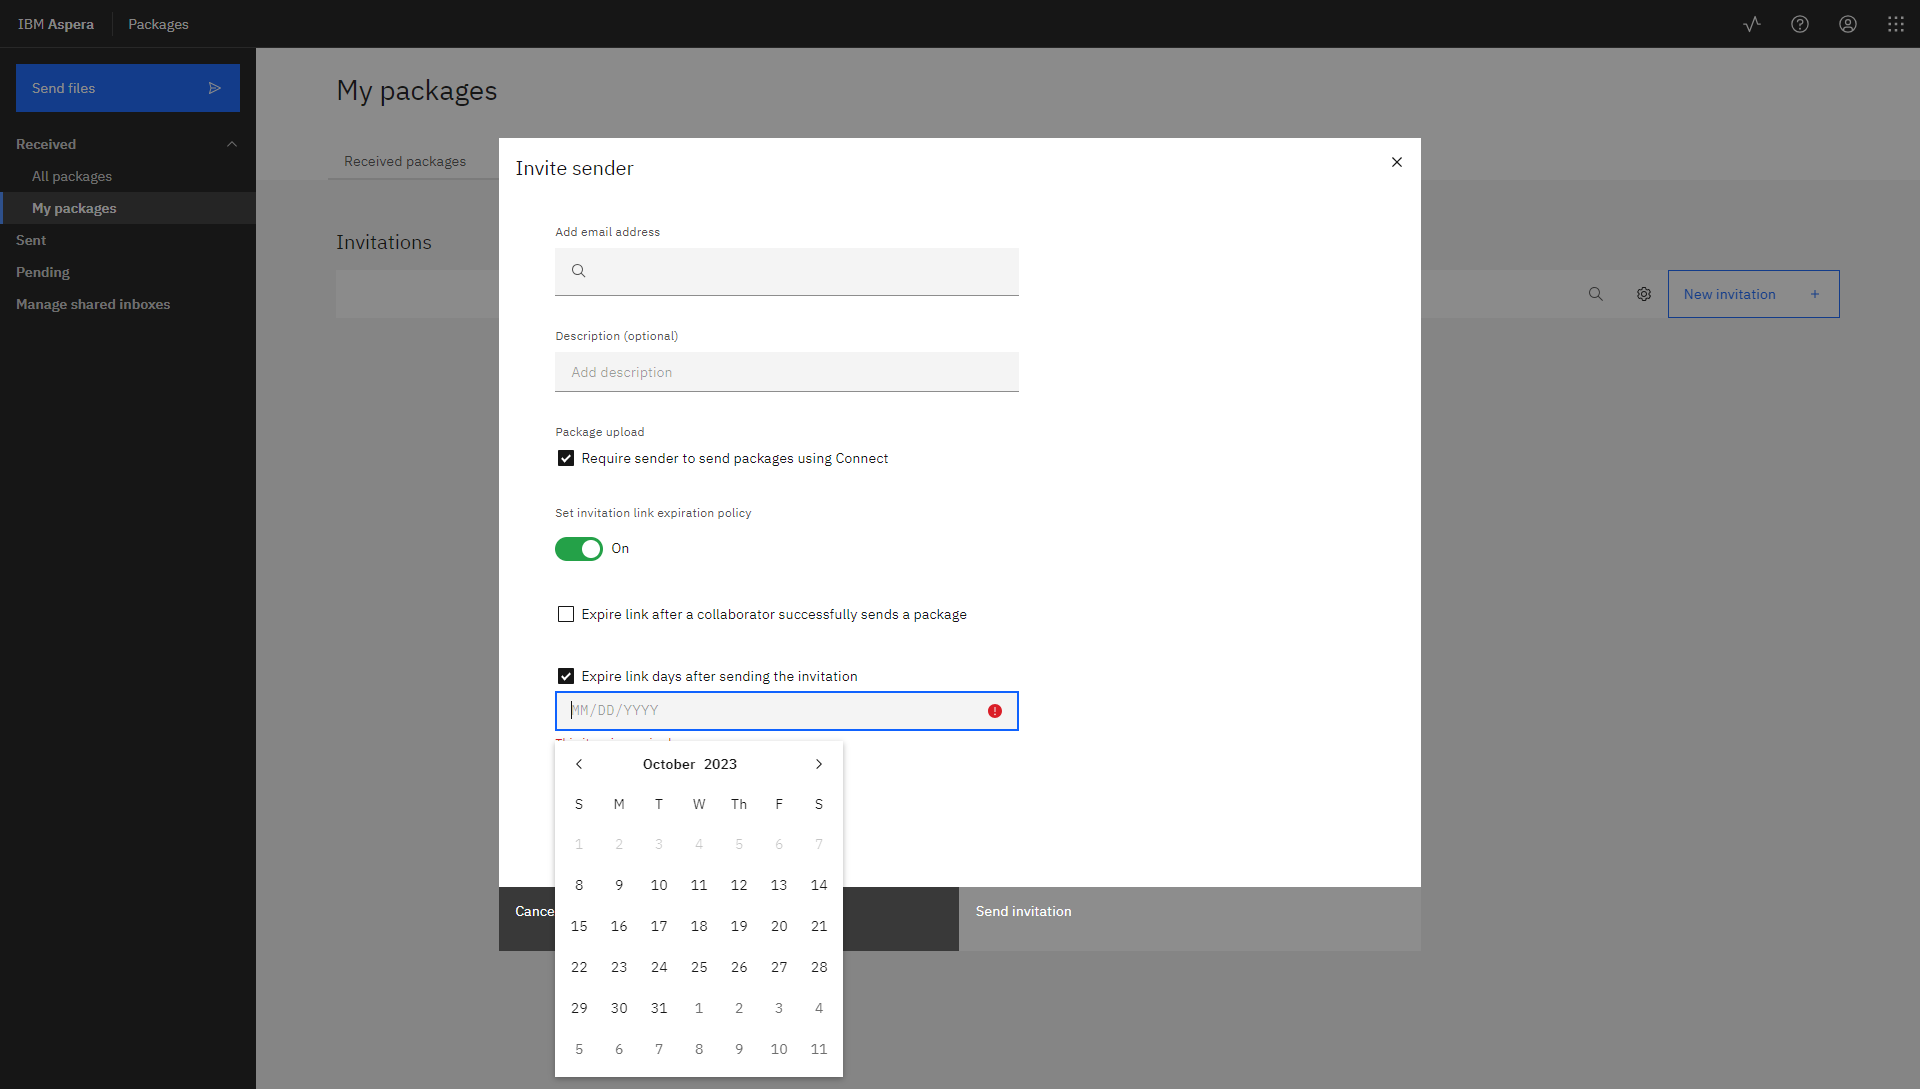
Task: Close the Invite sender dialog
Action: (1397, 162)
